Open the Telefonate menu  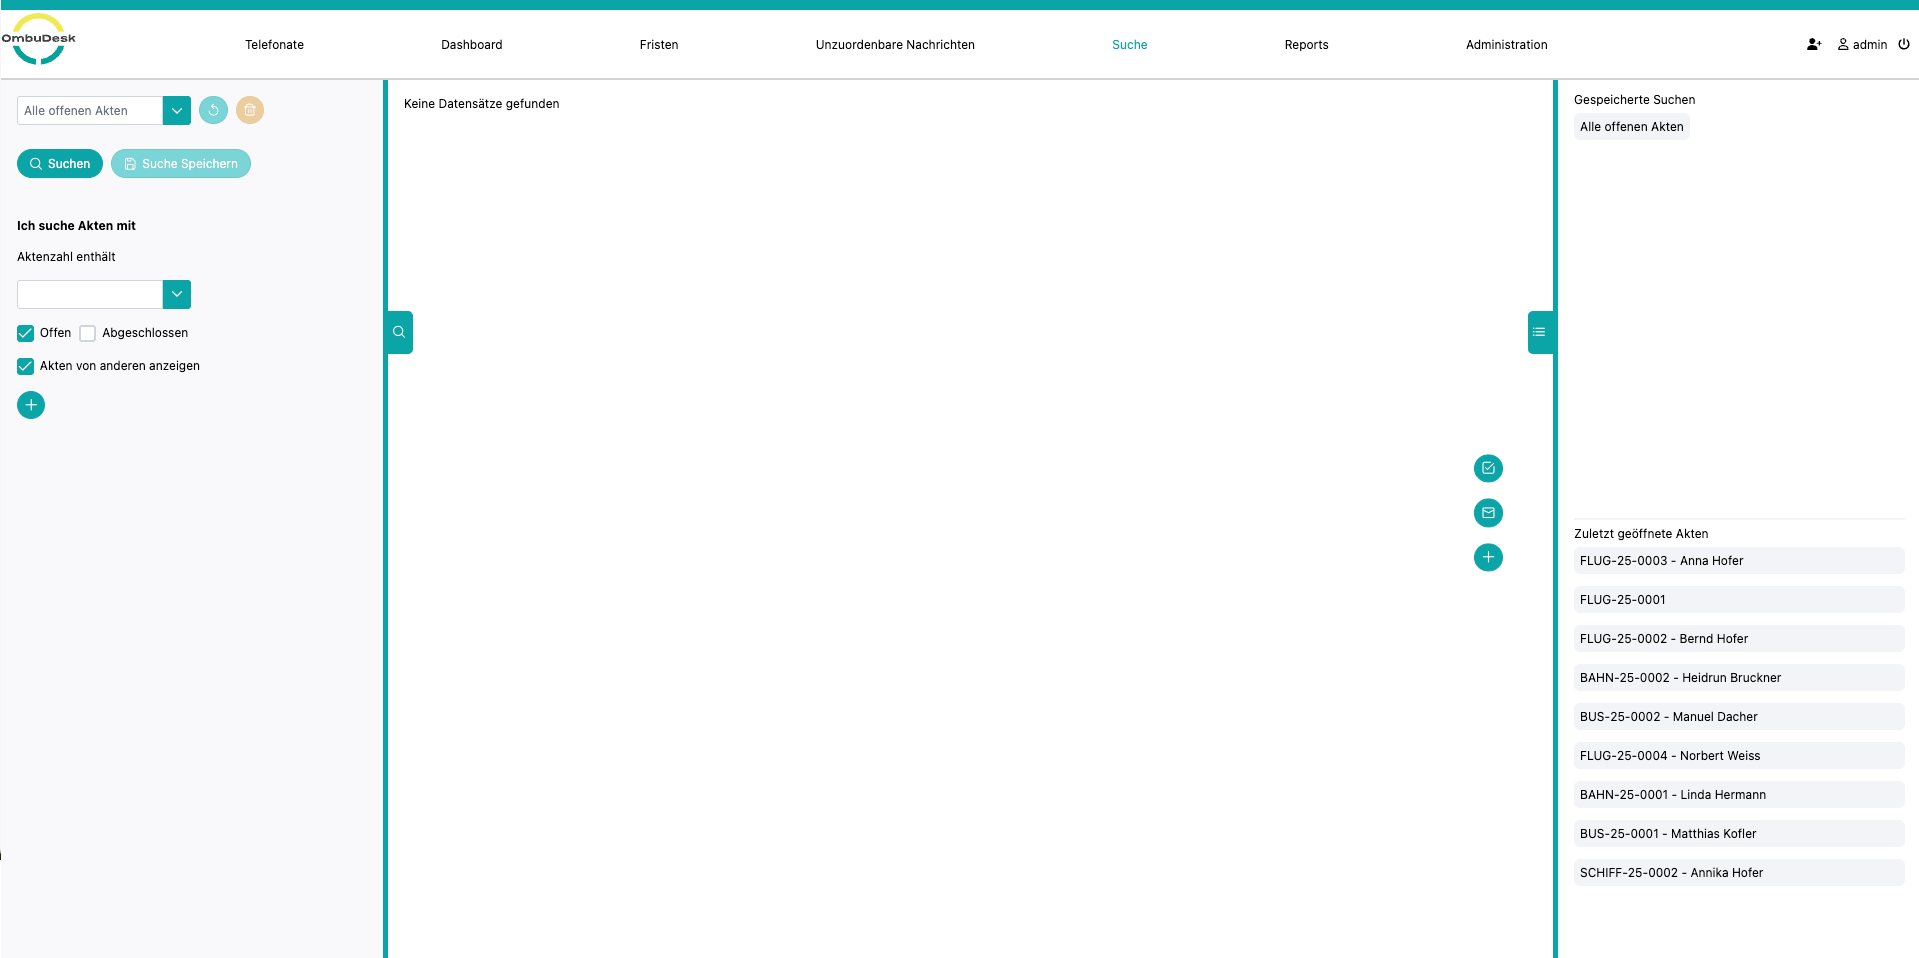tap(275, 45)
